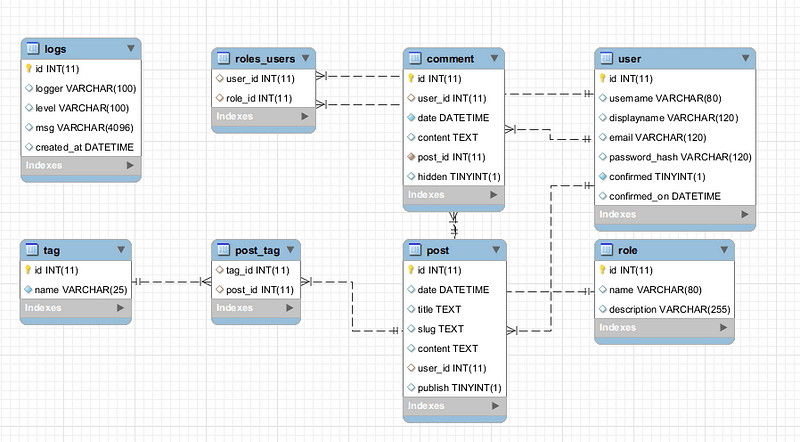800x442 pixels.
Task: Collapse the post table header arrow
Action: [496, 250]
